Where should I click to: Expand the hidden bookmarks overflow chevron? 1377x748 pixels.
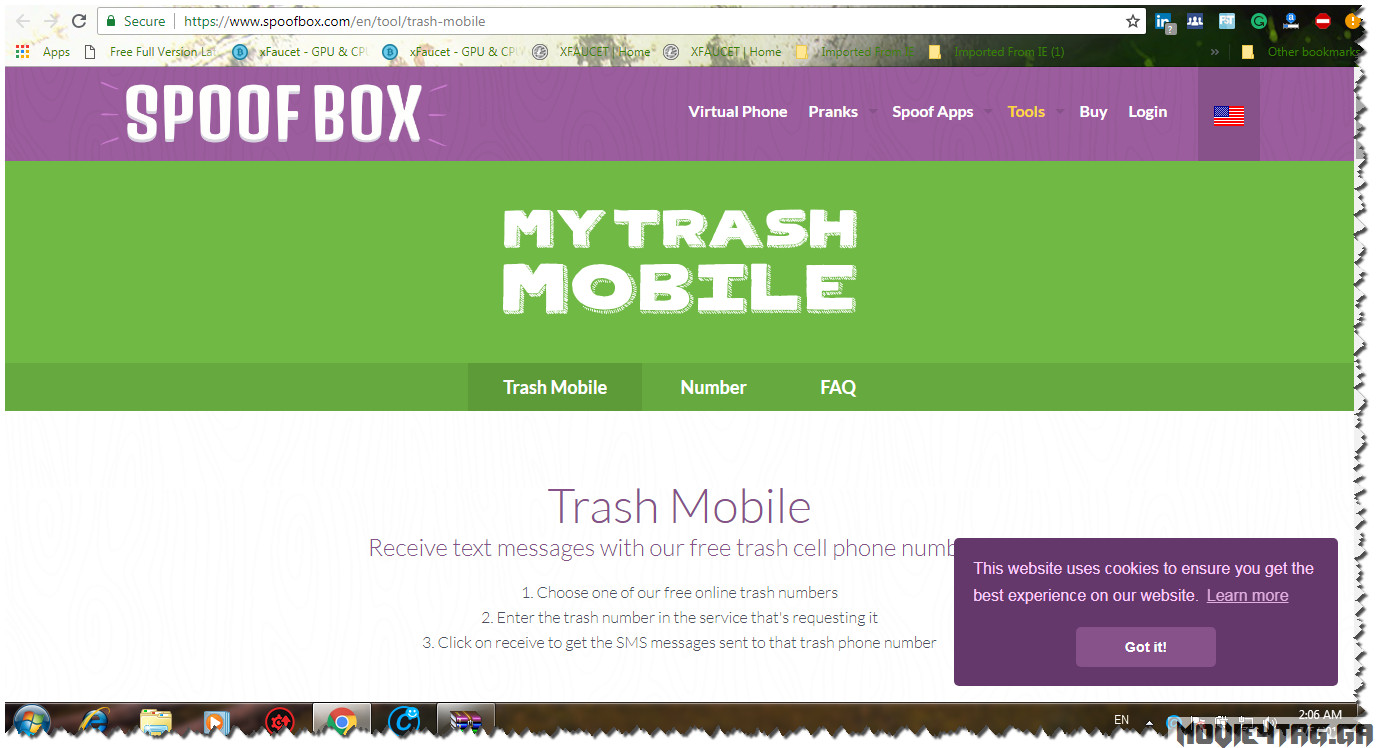tap(1215, 52)
